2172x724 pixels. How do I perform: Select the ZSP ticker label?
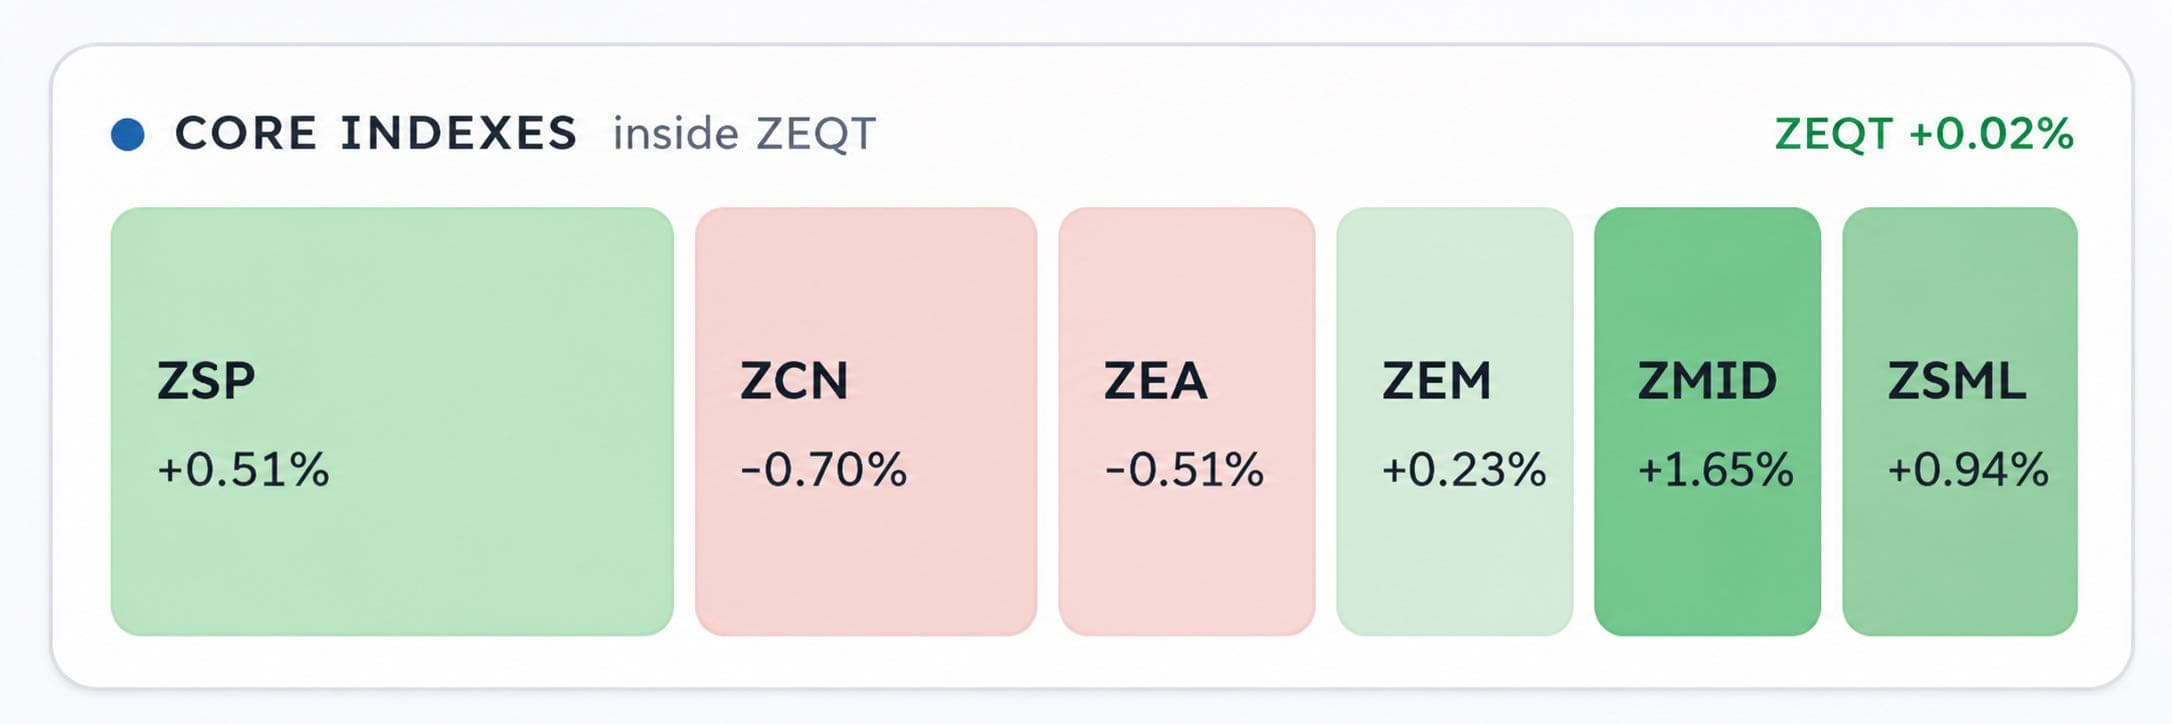tap(206, 381)
